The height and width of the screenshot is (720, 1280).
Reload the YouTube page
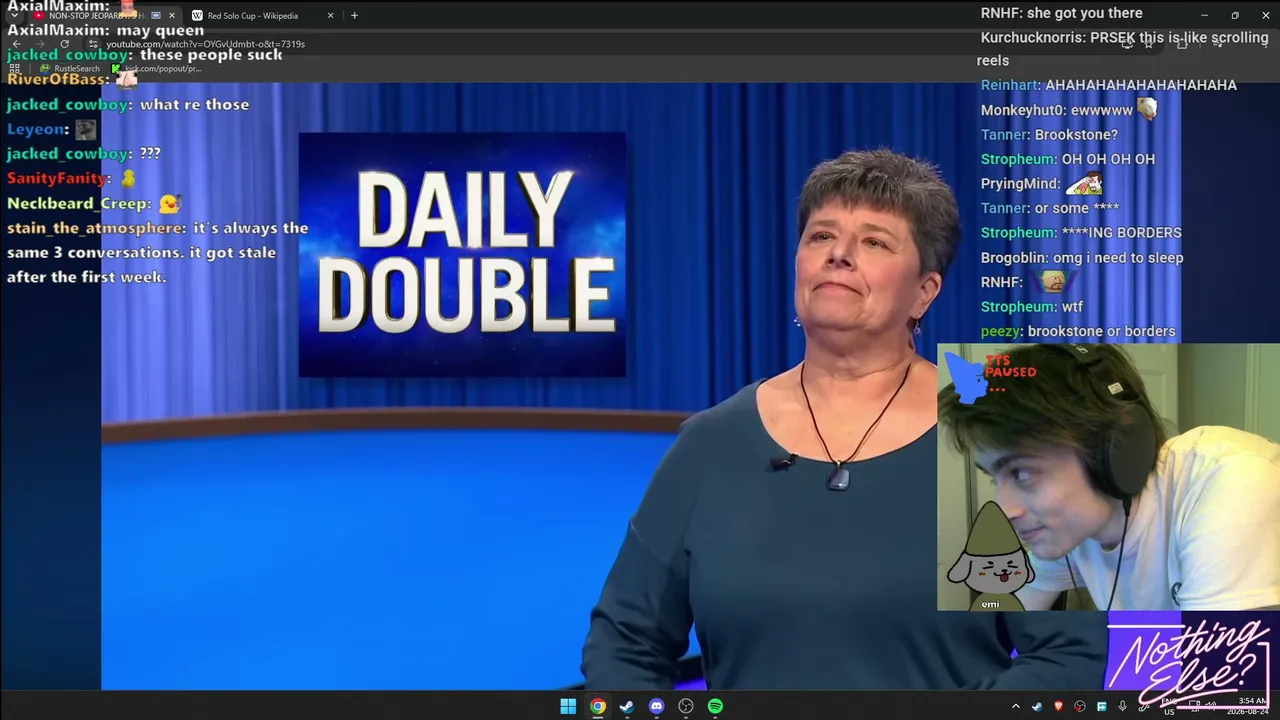65,44
